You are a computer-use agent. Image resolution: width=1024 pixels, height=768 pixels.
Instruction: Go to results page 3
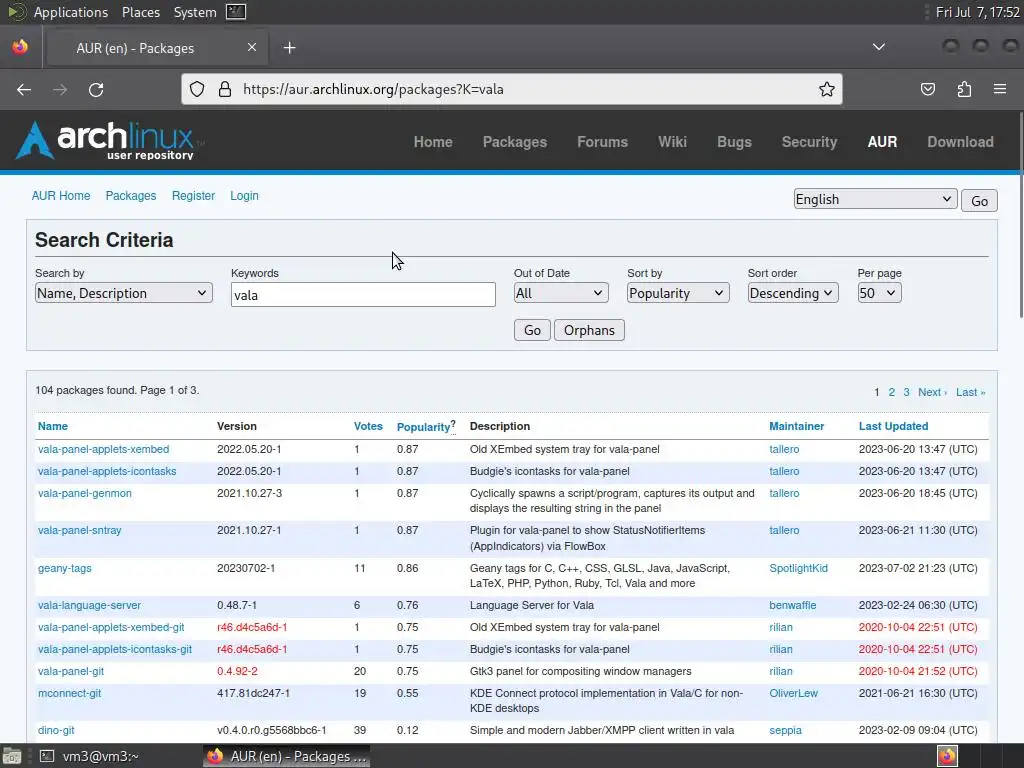coord(906,392)
